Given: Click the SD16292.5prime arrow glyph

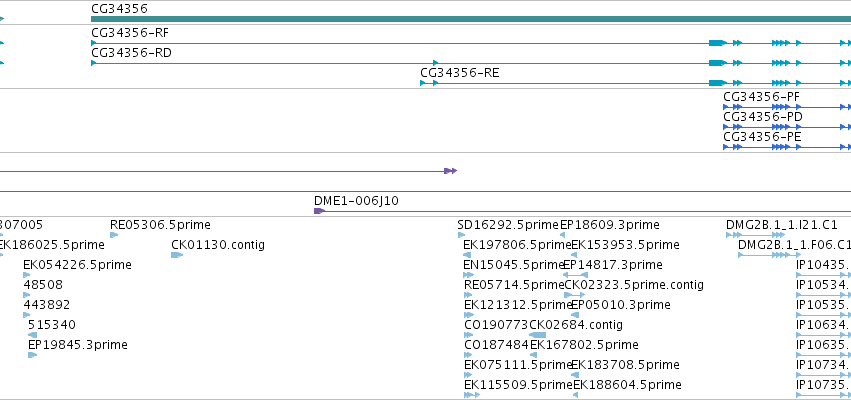Looking at the screenshot, I should point(461,235).
